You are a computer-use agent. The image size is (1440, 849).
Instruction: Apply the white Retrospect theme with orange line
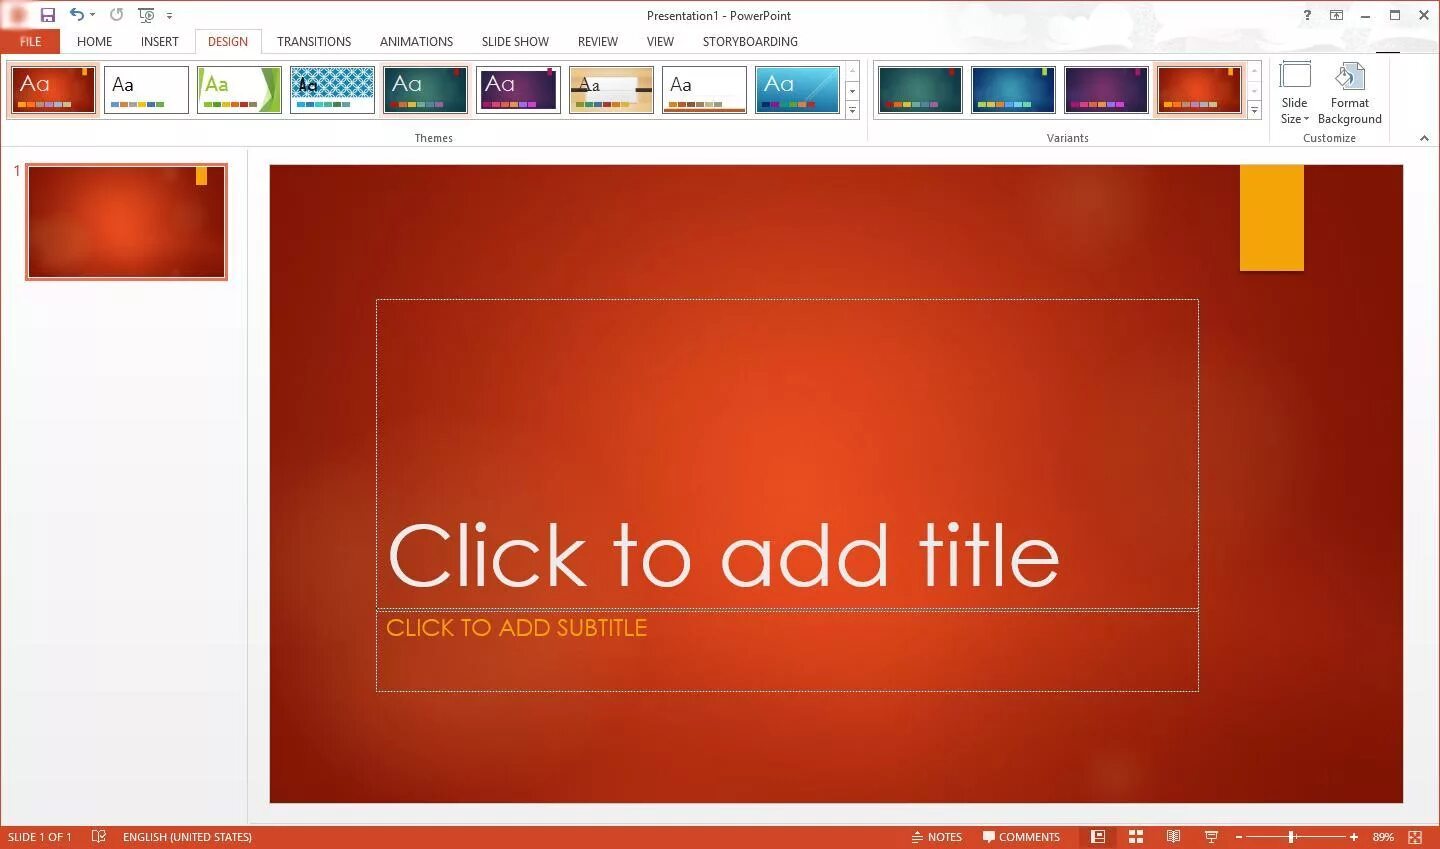click(704, 90)
